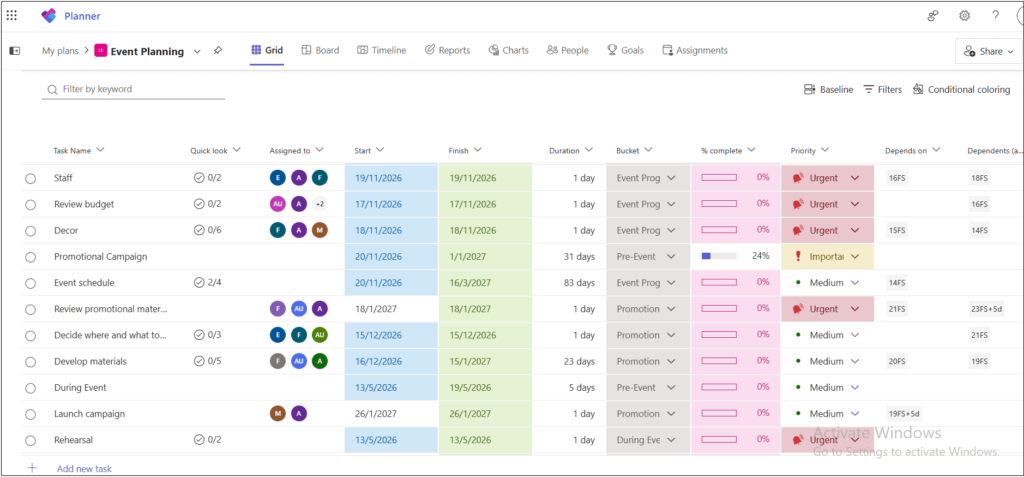Click Event schedule 2/4 checklist icon
Screen dimensions: 1024x477
tap(199, 282)
